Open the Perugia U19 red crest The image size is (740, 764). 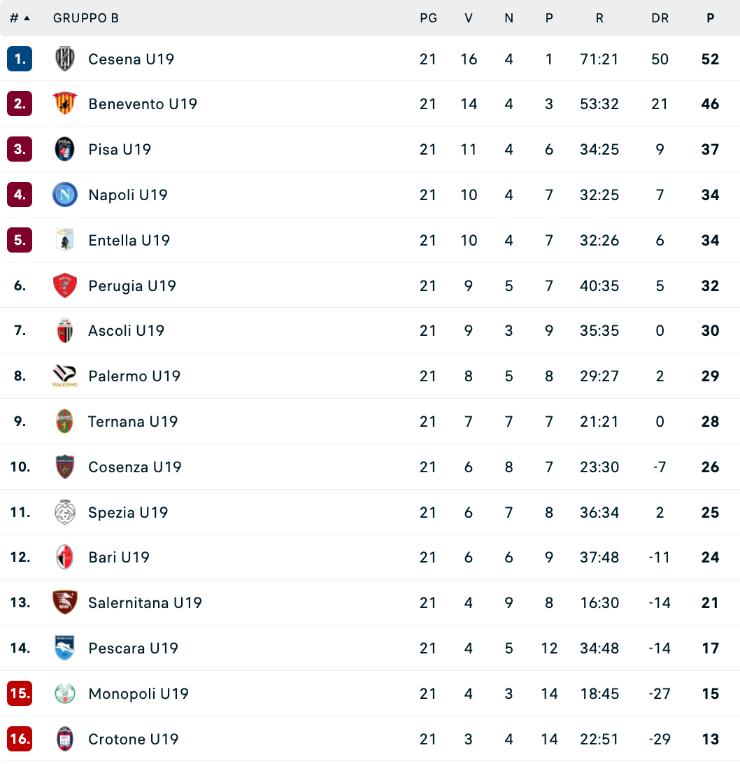[65, 286]
